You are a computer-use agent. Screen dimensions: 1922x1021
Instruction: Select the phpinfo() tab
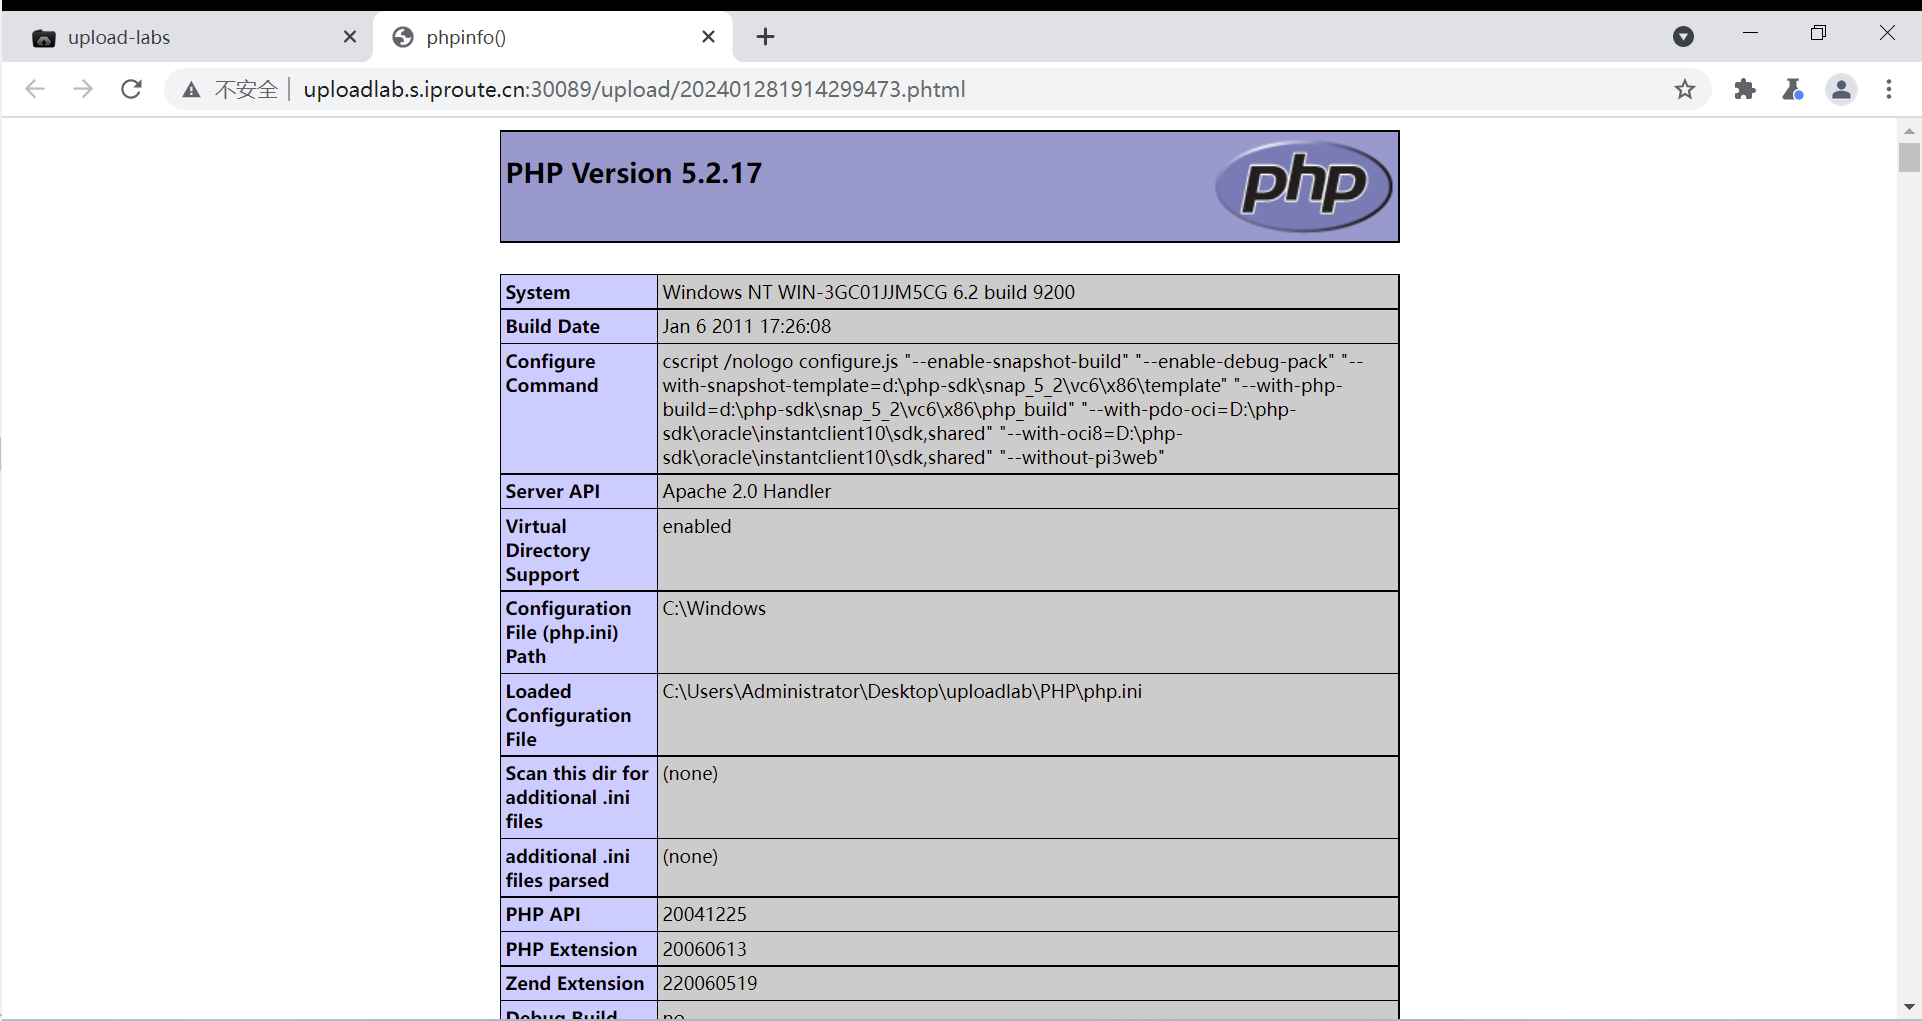click(540, 37)
